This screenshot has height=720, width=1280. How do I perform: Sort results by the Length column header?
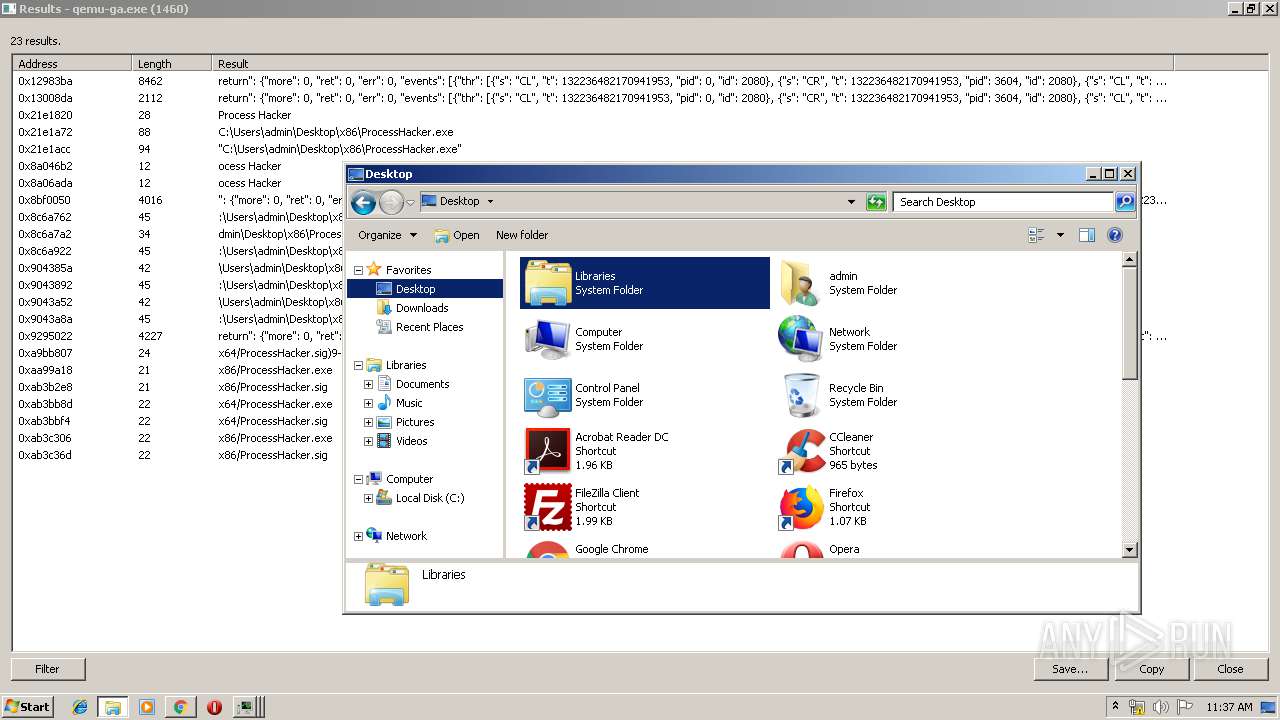click(x=172, y=64)
